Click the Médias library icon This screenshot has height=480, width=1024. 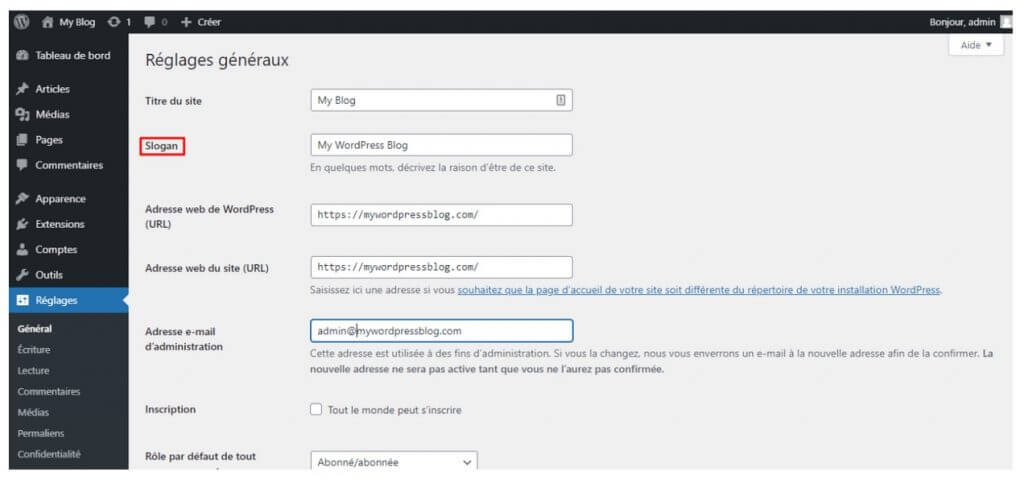coord(22,115)
